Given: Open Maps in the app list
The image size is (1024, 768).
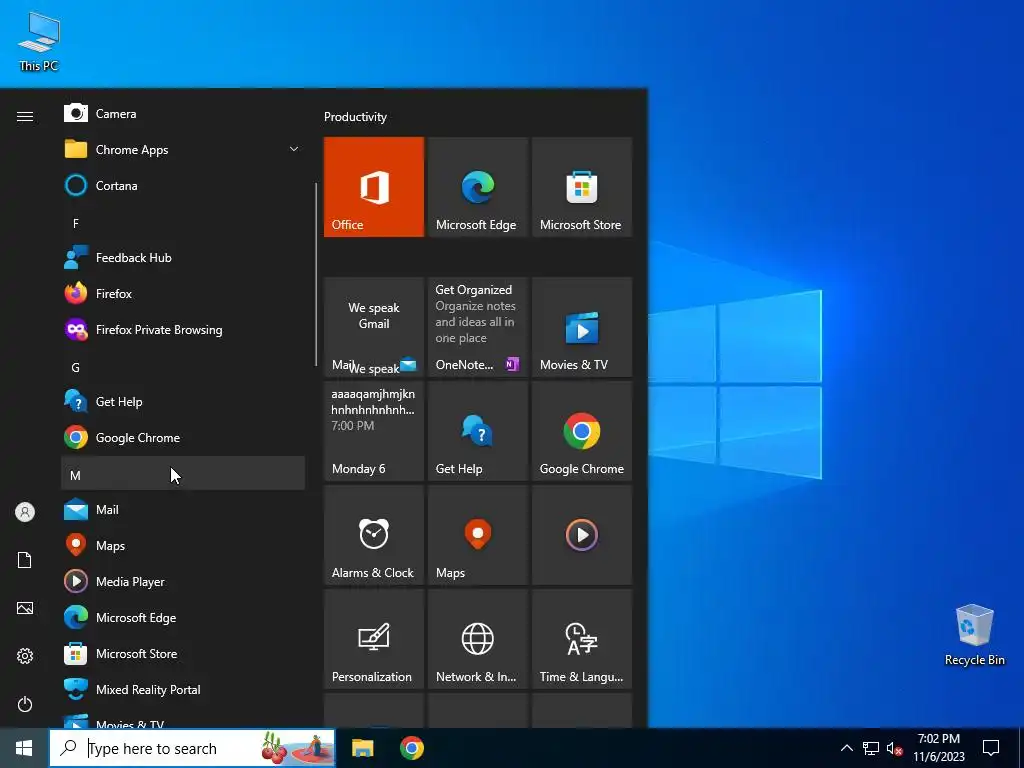Looking at the screenshot, I should coord(183,545).
